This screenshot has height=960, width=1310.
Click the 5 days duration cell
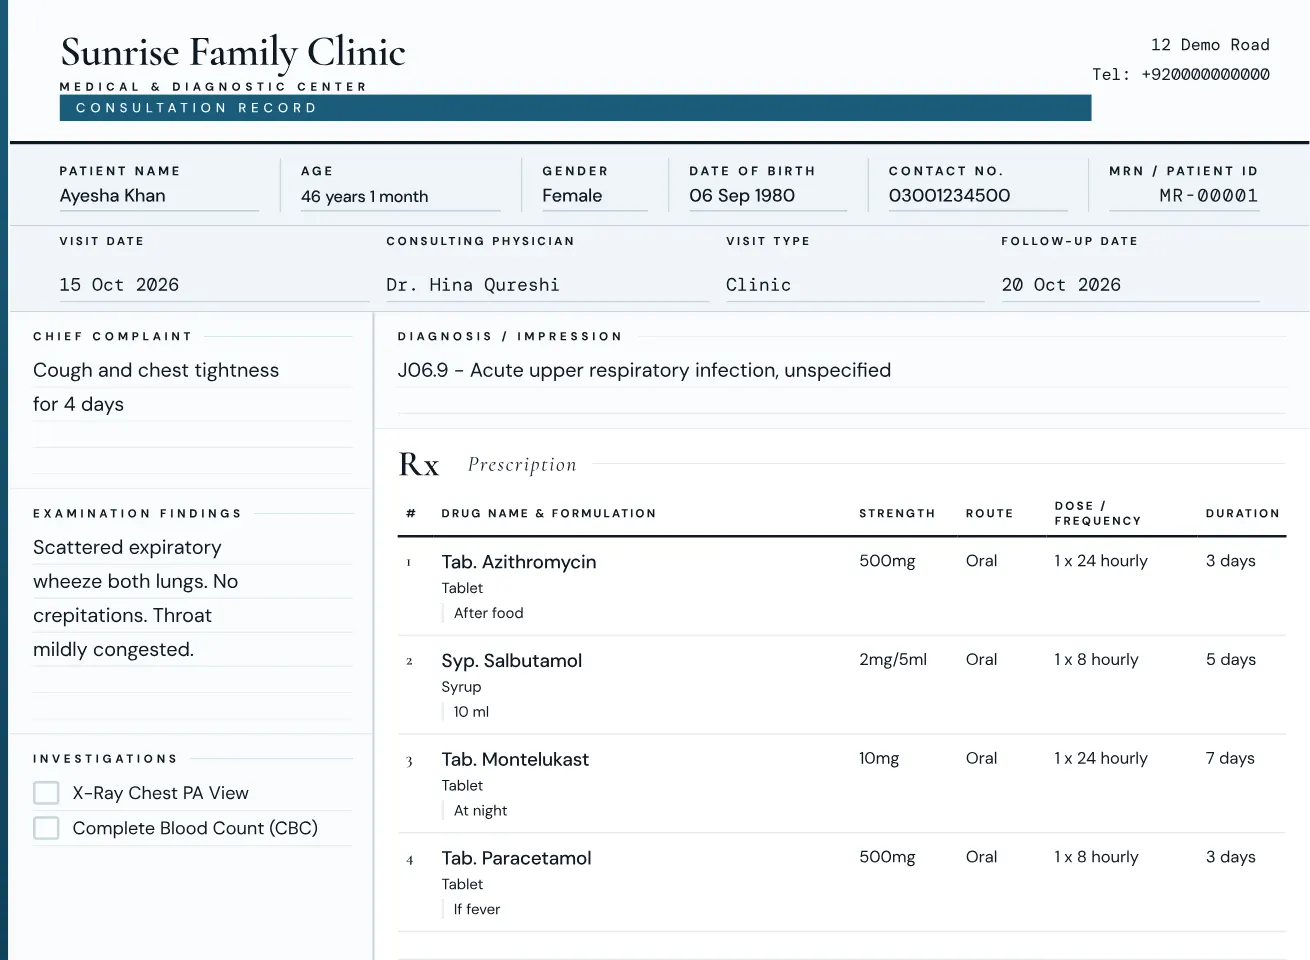click(x=1231, y=660)
